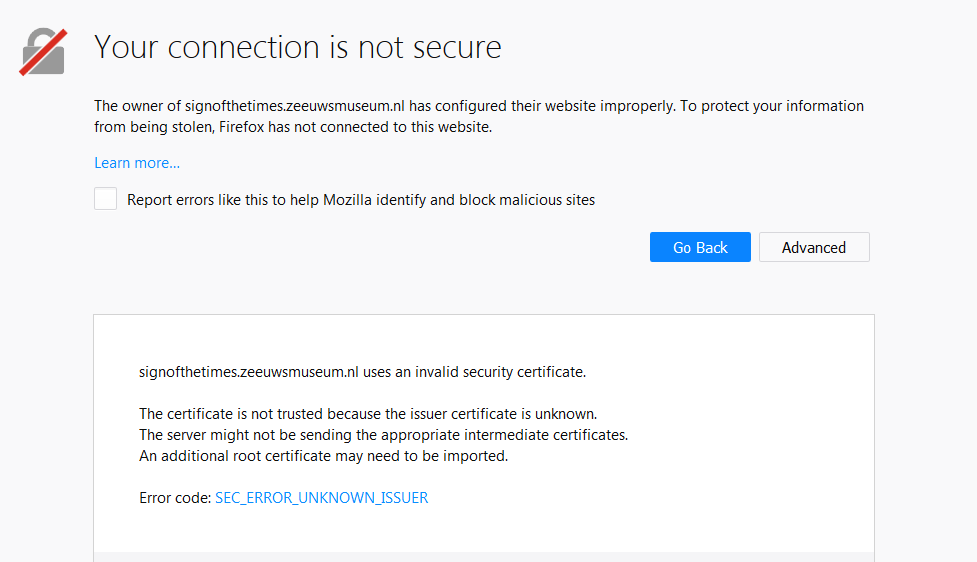Tick the report errors to Mozilla checkbox
Viewport: 977px width, 562px height.
tap(106, 199)
